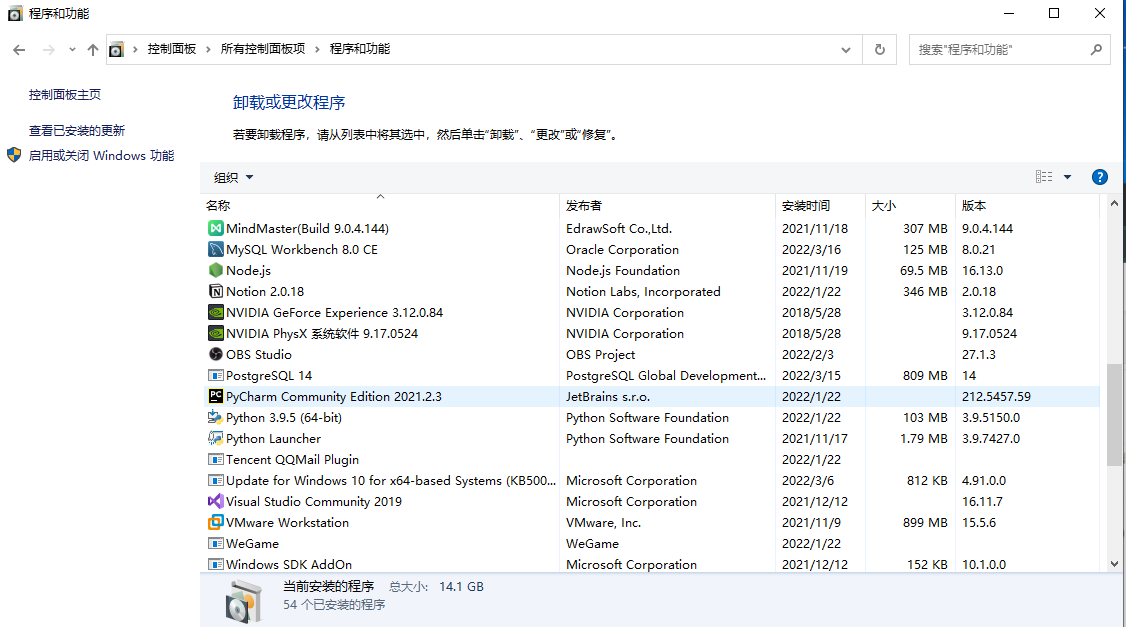Click the Node.js hexagon icon
Screen dimensions: 1126x627
pos(215,270)
